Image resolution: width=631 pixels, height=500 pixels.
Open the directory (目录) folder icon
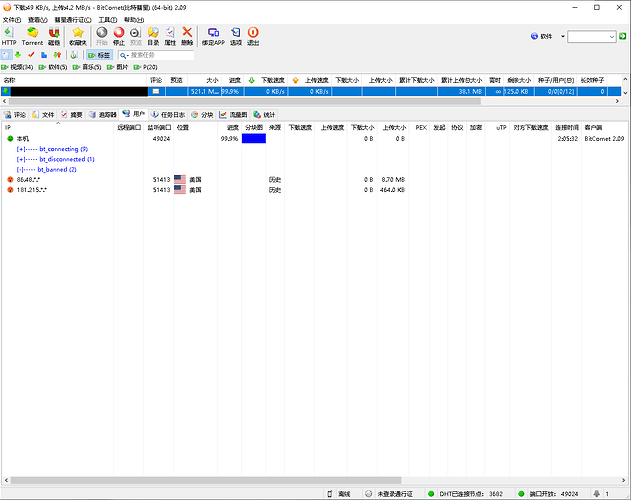(153, 36)
